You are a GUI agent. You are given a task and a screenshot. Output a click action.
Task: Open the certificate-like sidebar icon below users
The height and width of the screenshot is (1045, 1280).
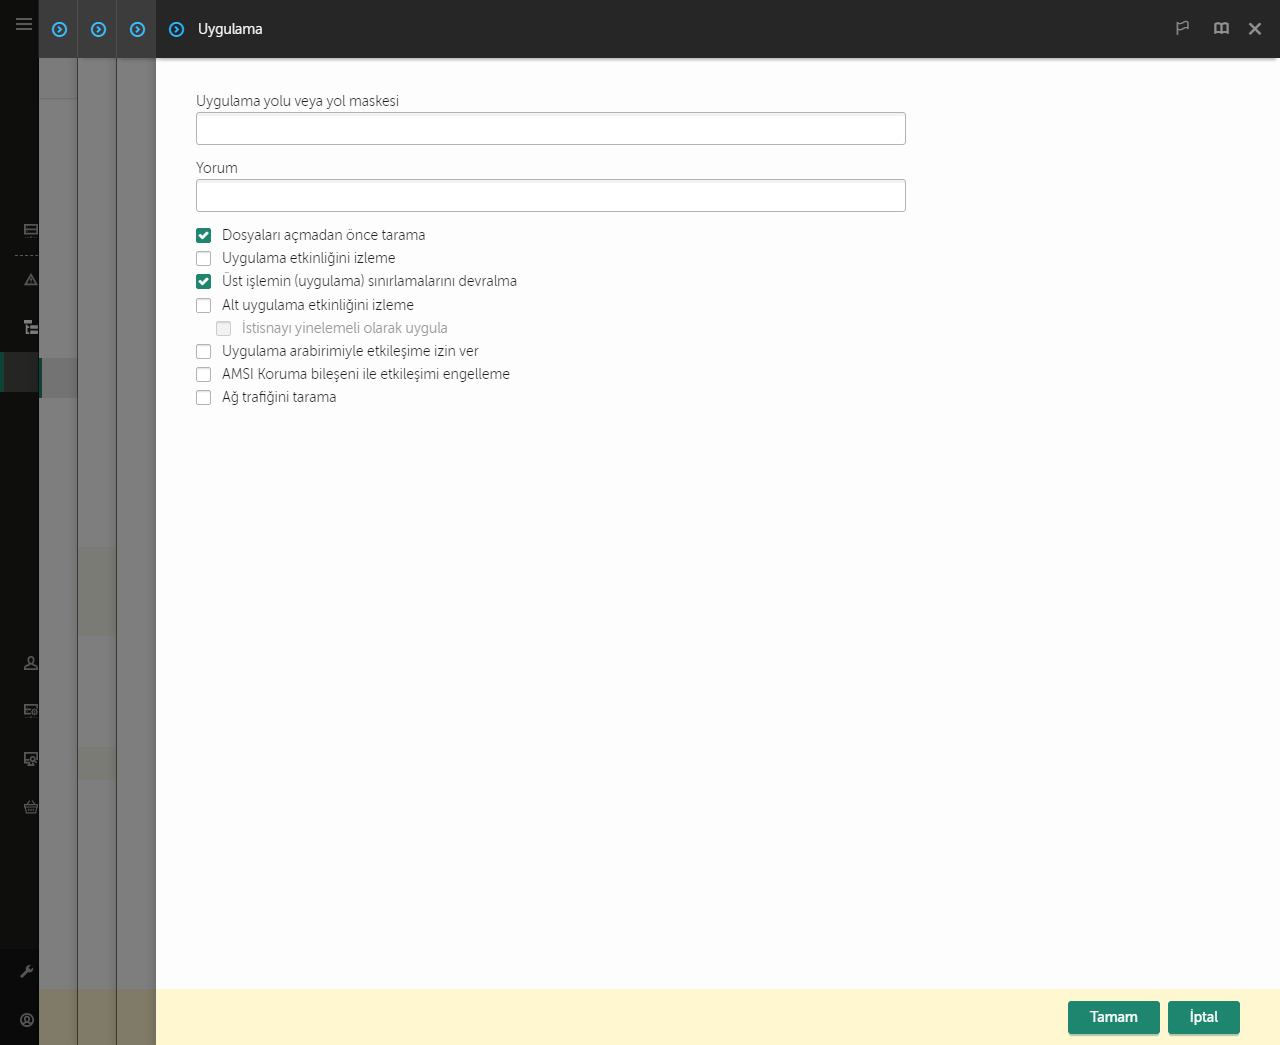click(31, 710)
